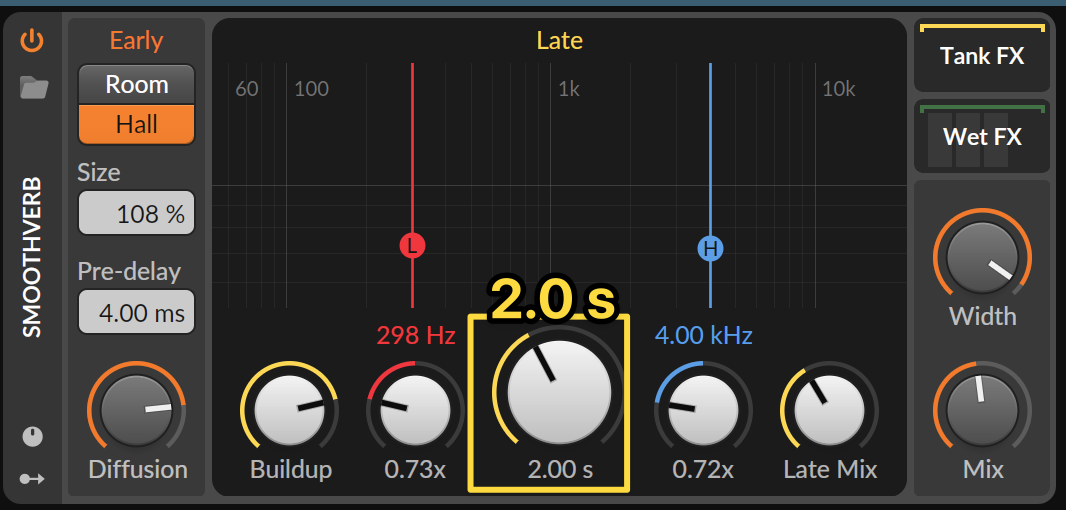Select the Room early reflection mode

[x=137, y=85]
